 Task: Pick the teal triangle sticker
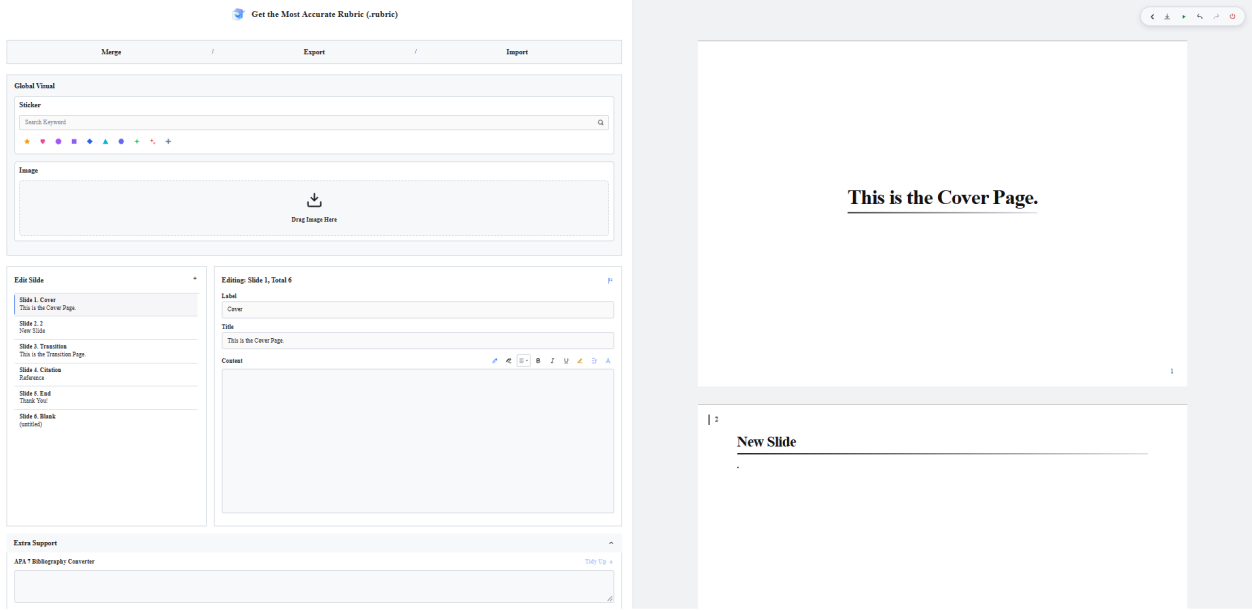(x=105, y=142)
